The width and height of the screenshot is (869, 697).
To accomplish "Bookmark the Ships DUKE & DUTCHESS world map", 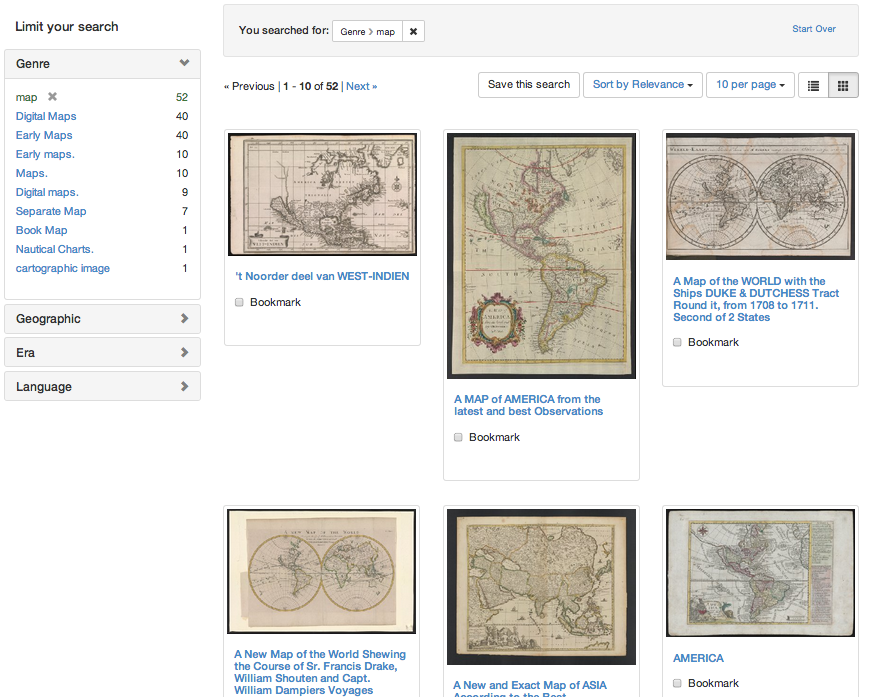I will point(677,342).
